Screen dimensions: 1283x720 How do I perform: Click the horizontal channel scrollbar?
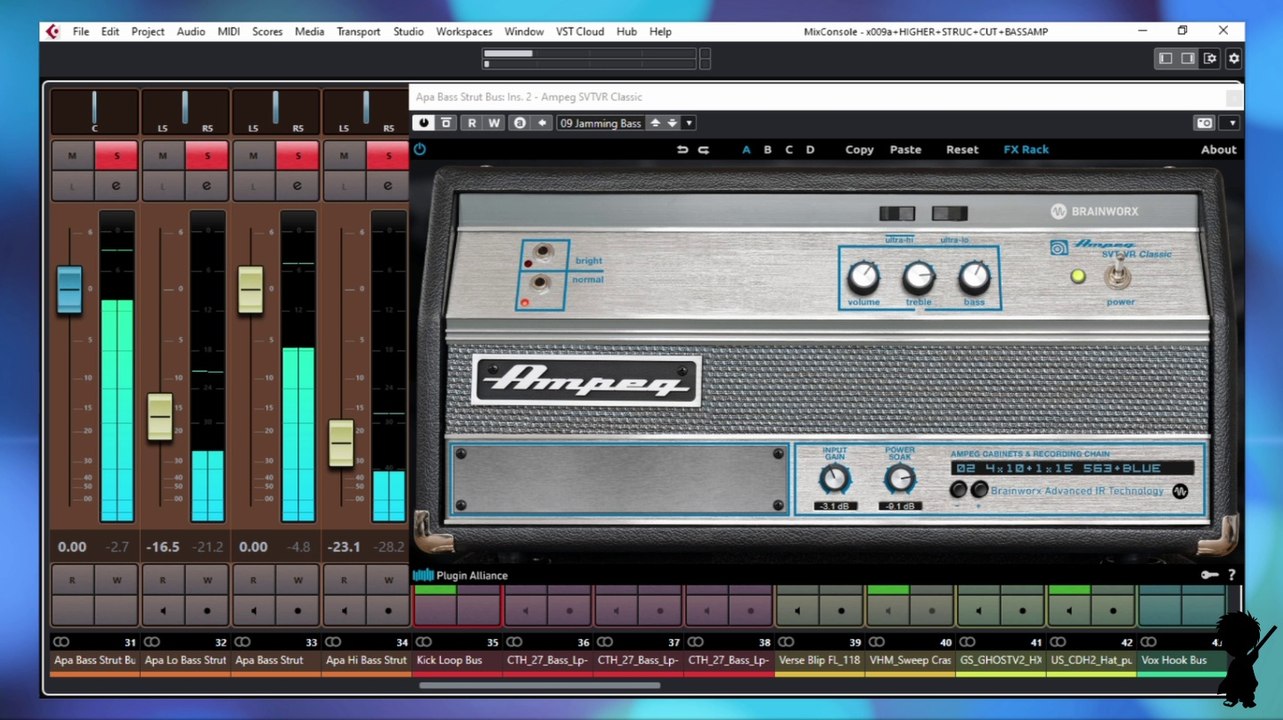point(540,685)
